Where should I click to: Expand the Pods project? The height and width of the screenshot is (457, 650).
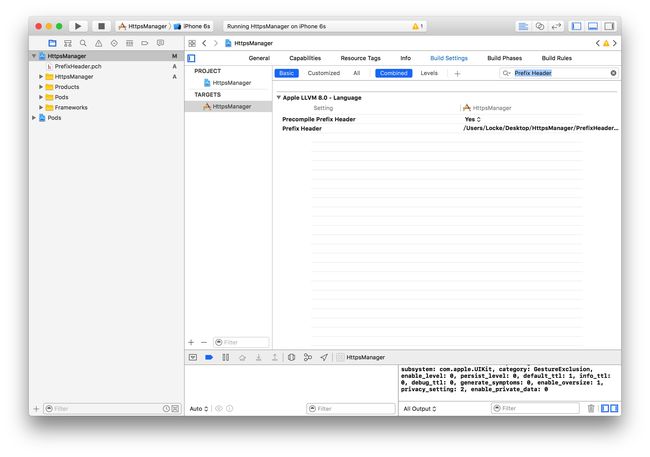(x=34, y=118)
